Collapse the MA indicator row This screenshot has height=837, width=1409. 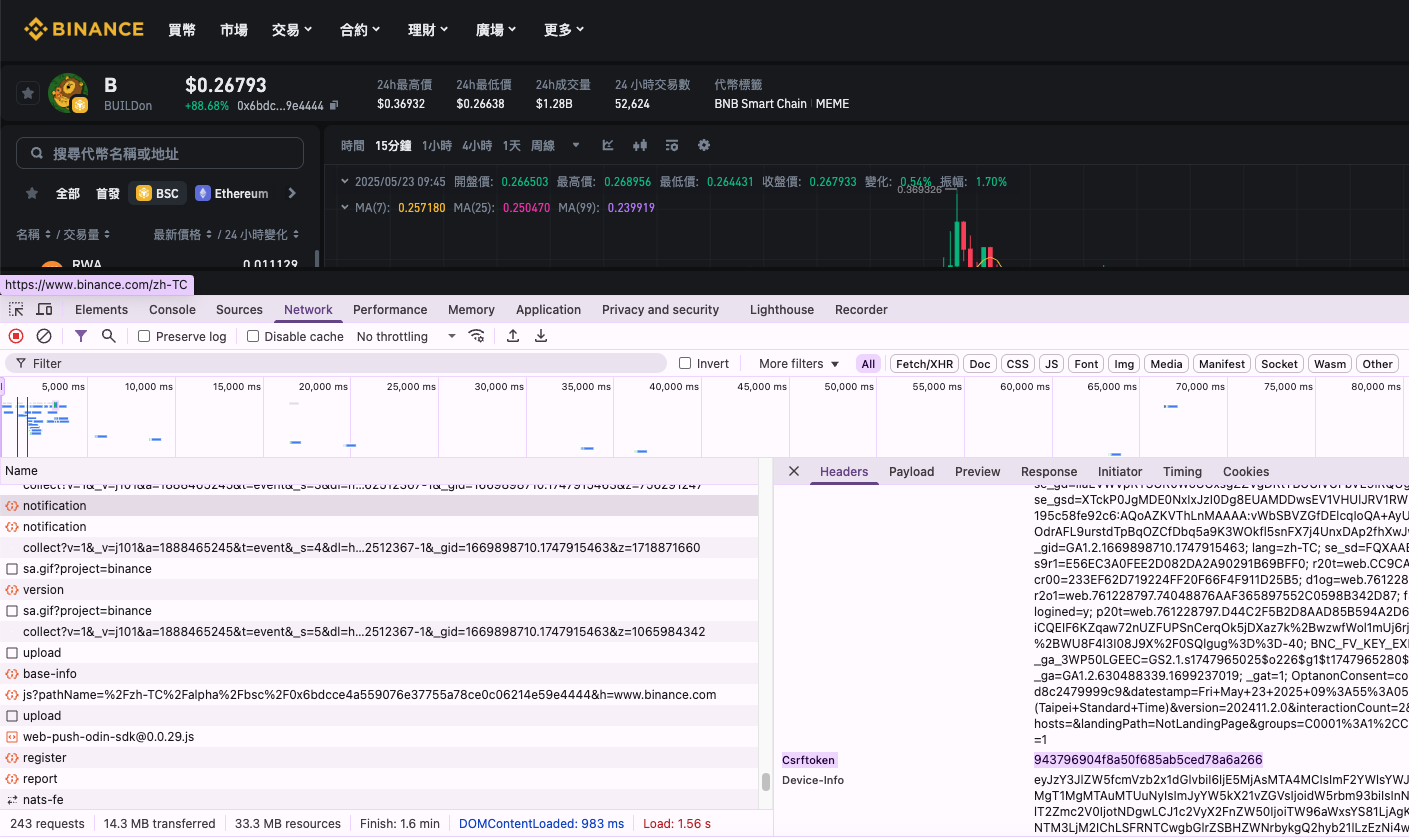(346, 207)
